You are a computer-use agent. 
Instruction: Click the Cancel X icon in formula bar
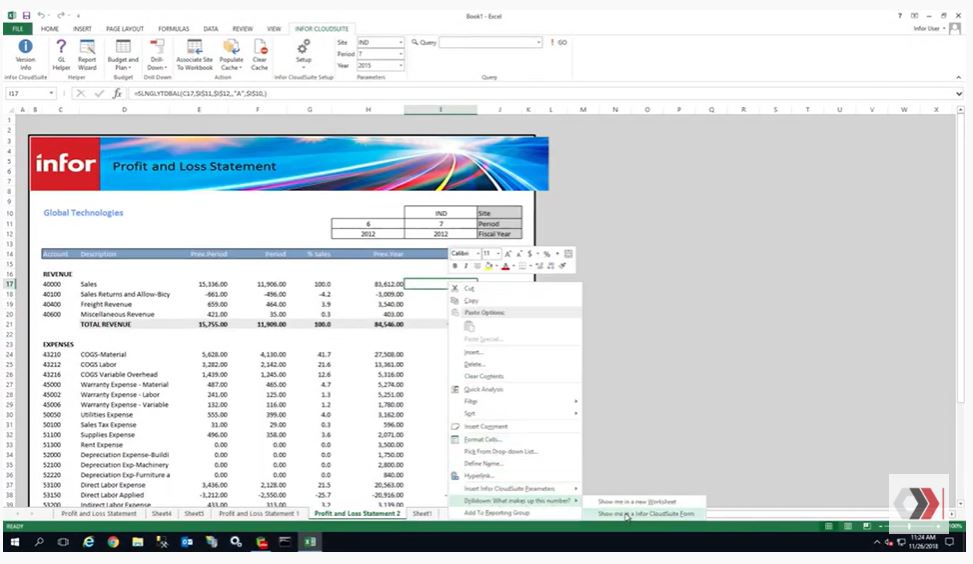click(80, 94)
